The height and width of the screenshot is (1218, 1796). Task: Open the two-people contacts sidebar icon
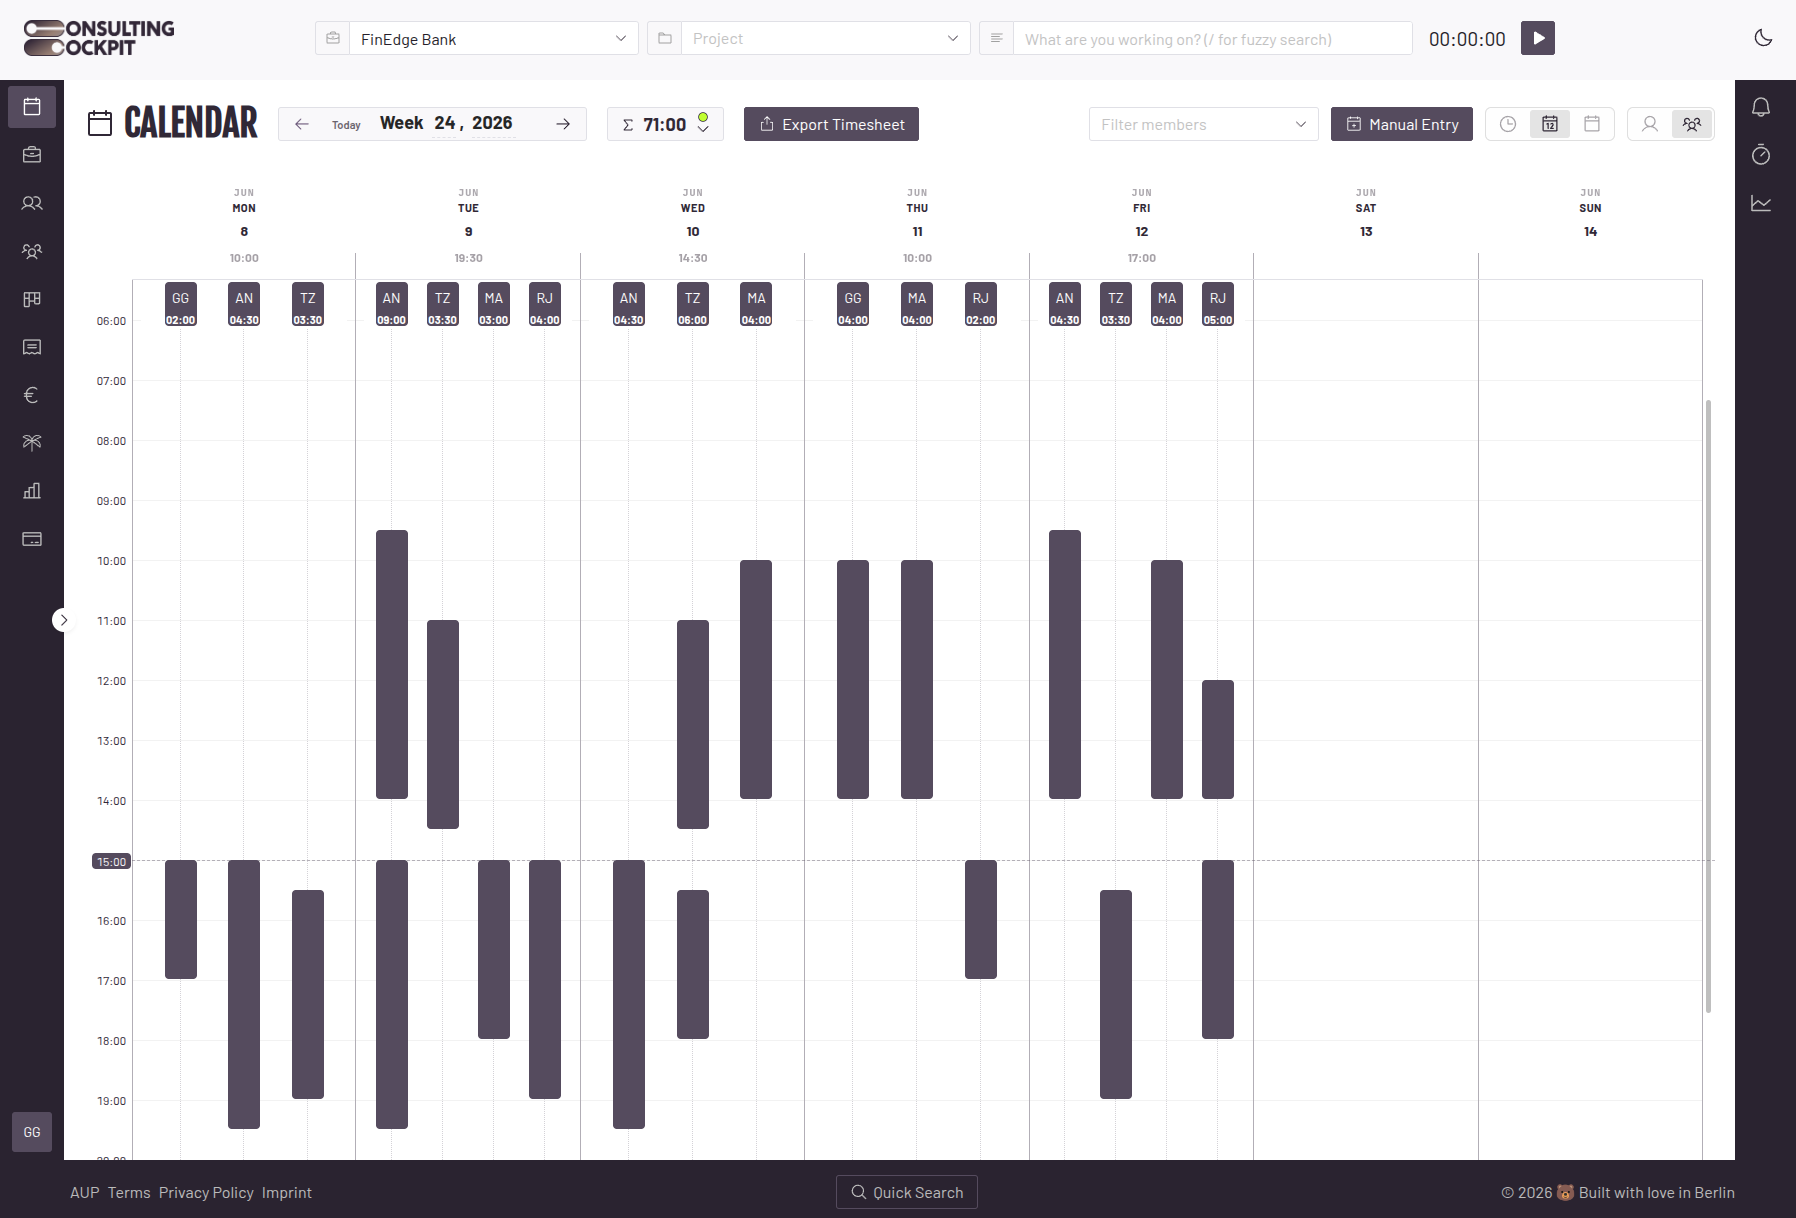[x=32, y=203]
